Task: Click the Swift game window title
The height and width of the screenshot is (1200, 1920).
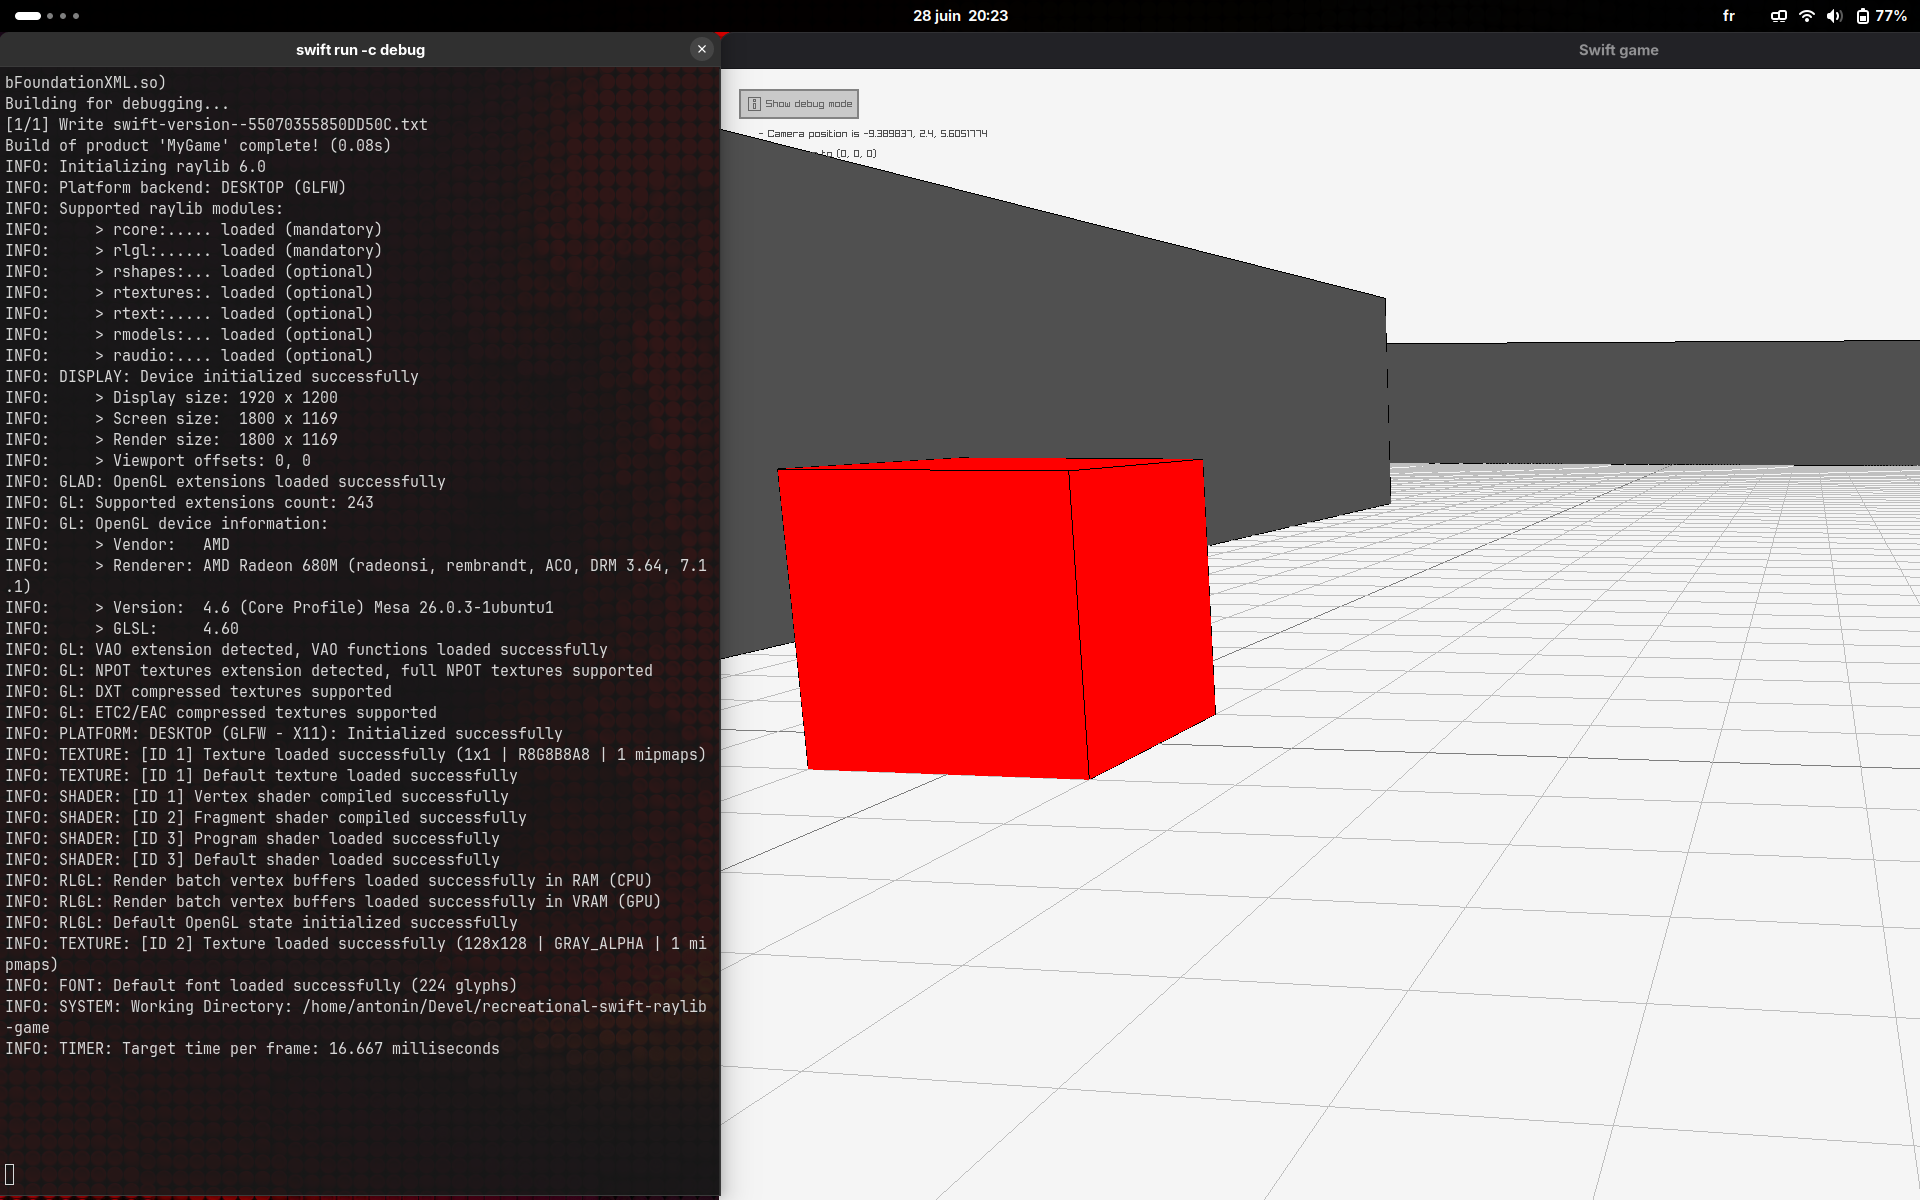Action: pos(1618,50)
